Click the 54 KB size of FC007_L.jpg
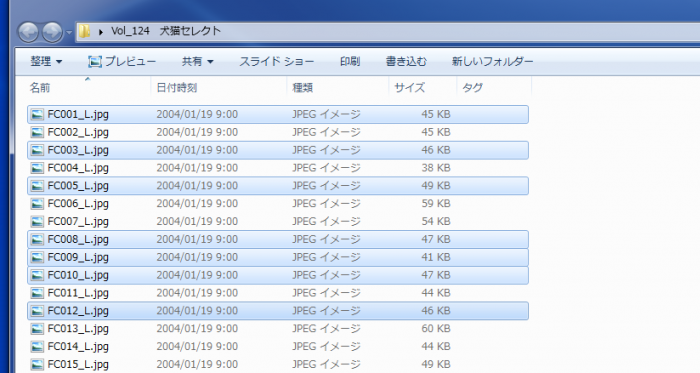This screenshot has width=700, height=373. tap(436, 221)
